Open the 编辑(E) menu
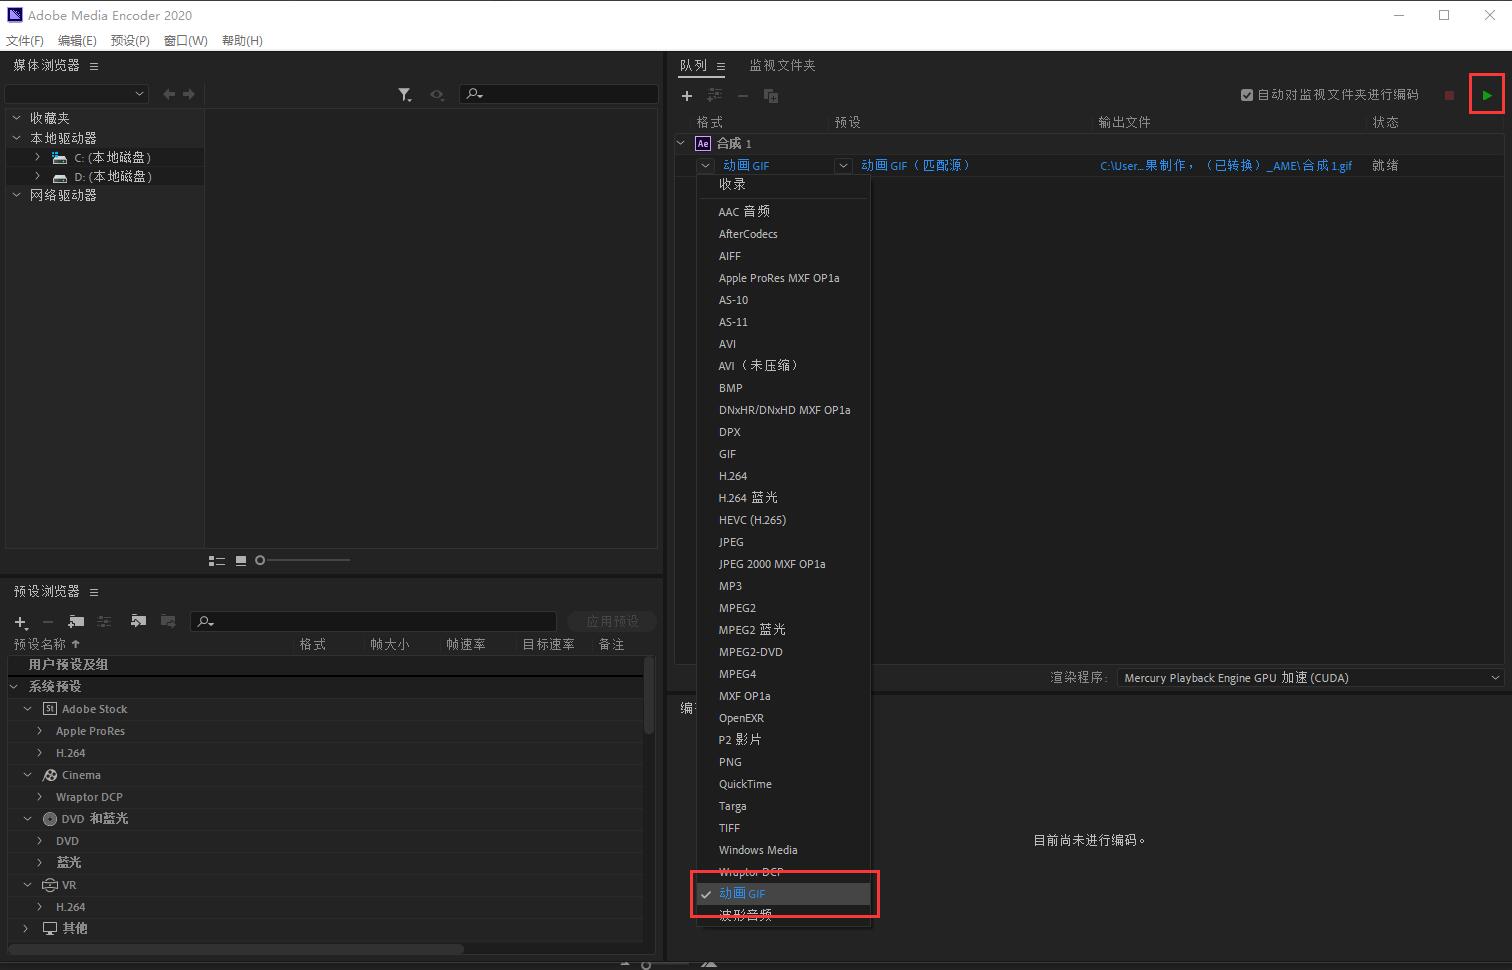The image size is (1512, 970). pos(77,40)
